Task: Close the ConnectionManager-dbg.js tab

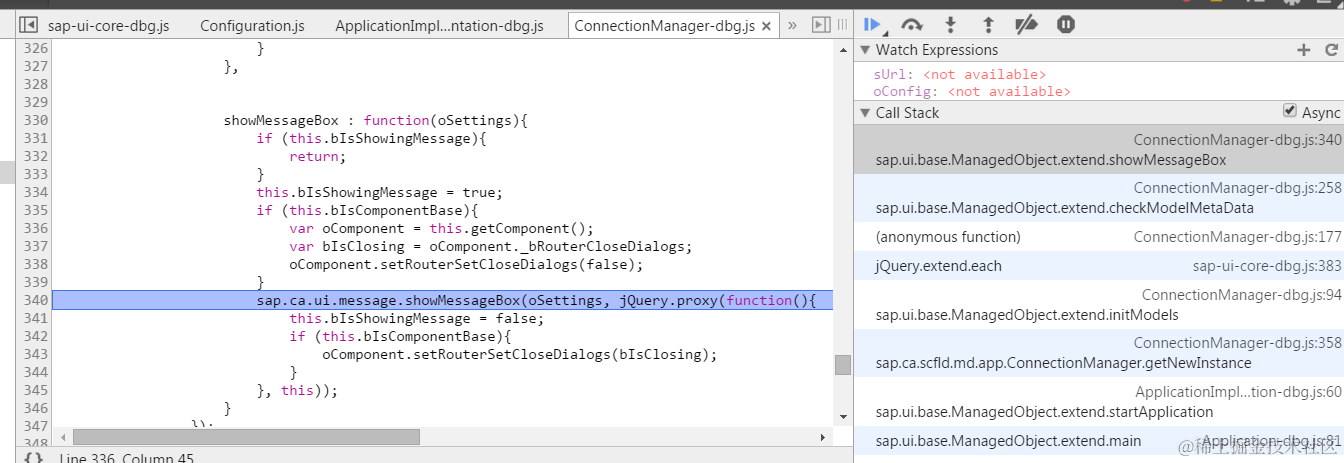Action: tap(766, 26)
